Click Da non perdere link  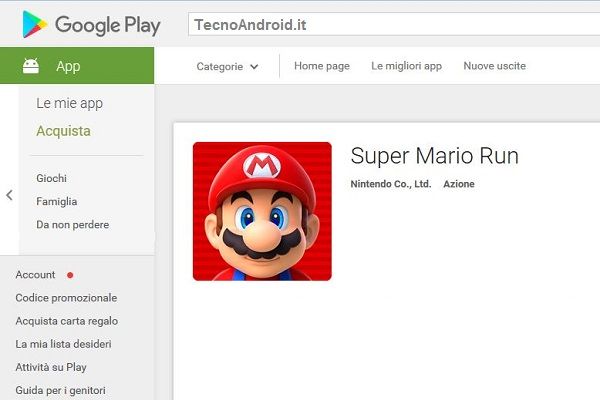click(x=72, y=225)
